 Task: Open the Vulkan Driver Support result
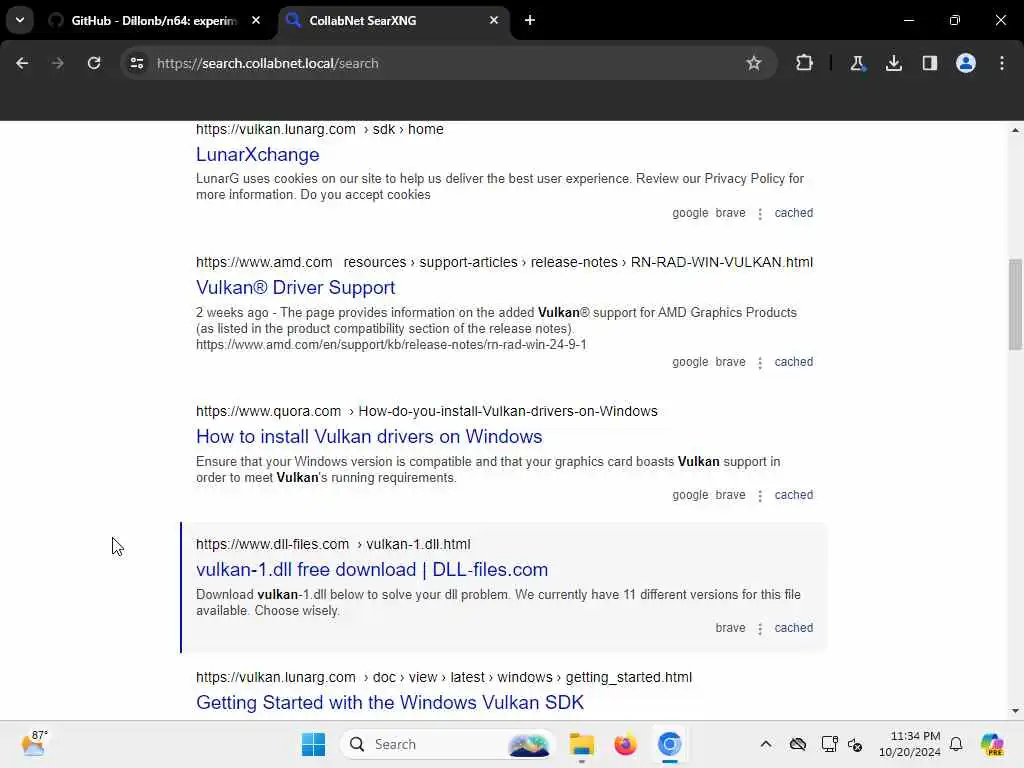pyautogui.click(x=295, y=288)
